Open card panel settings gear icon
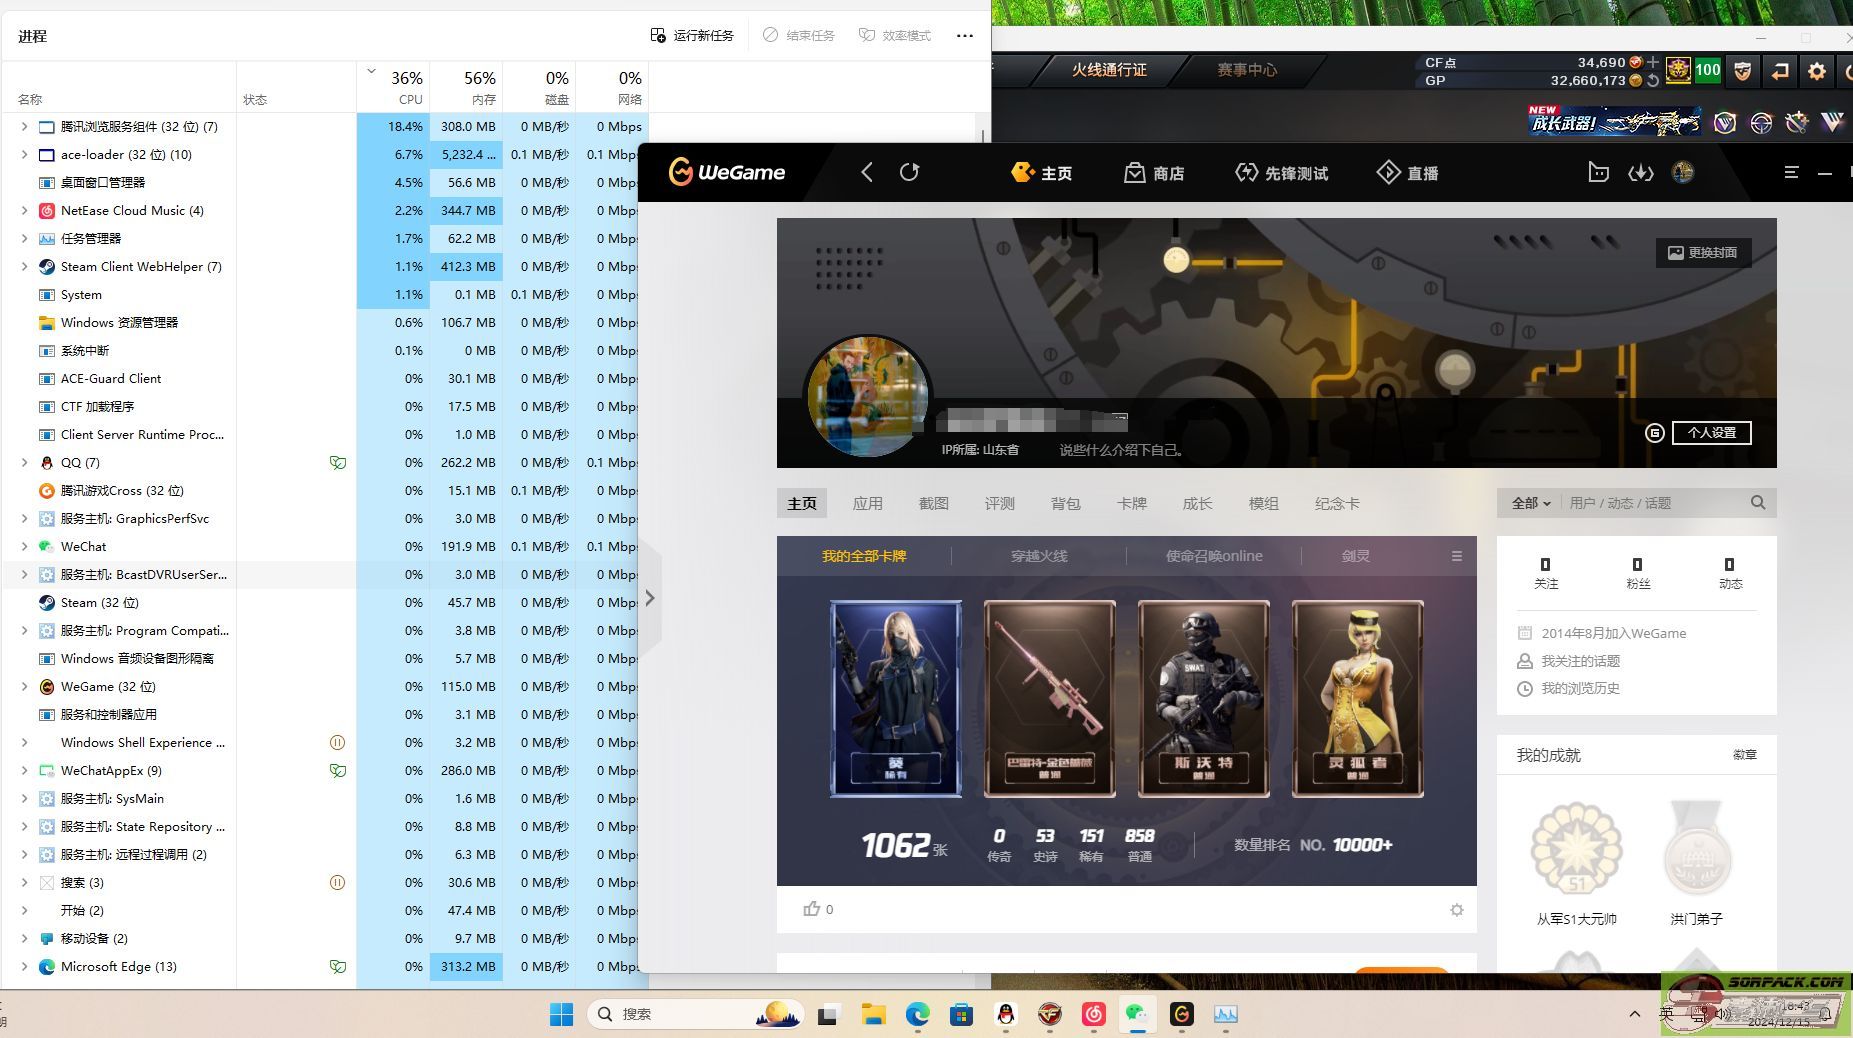The image size is (1853, 1038). tap(1456, 910)
